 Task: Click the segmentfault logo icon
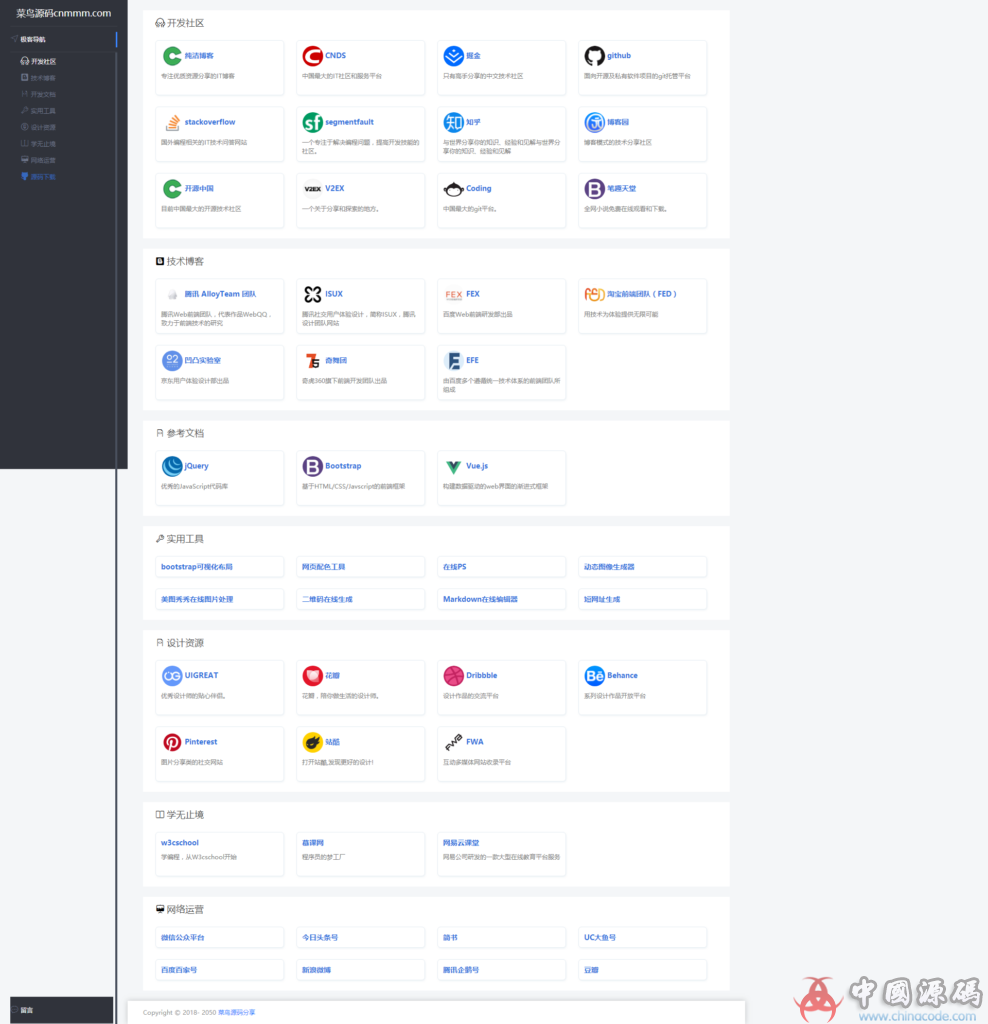pyautogui.click(x=312, y=123)
